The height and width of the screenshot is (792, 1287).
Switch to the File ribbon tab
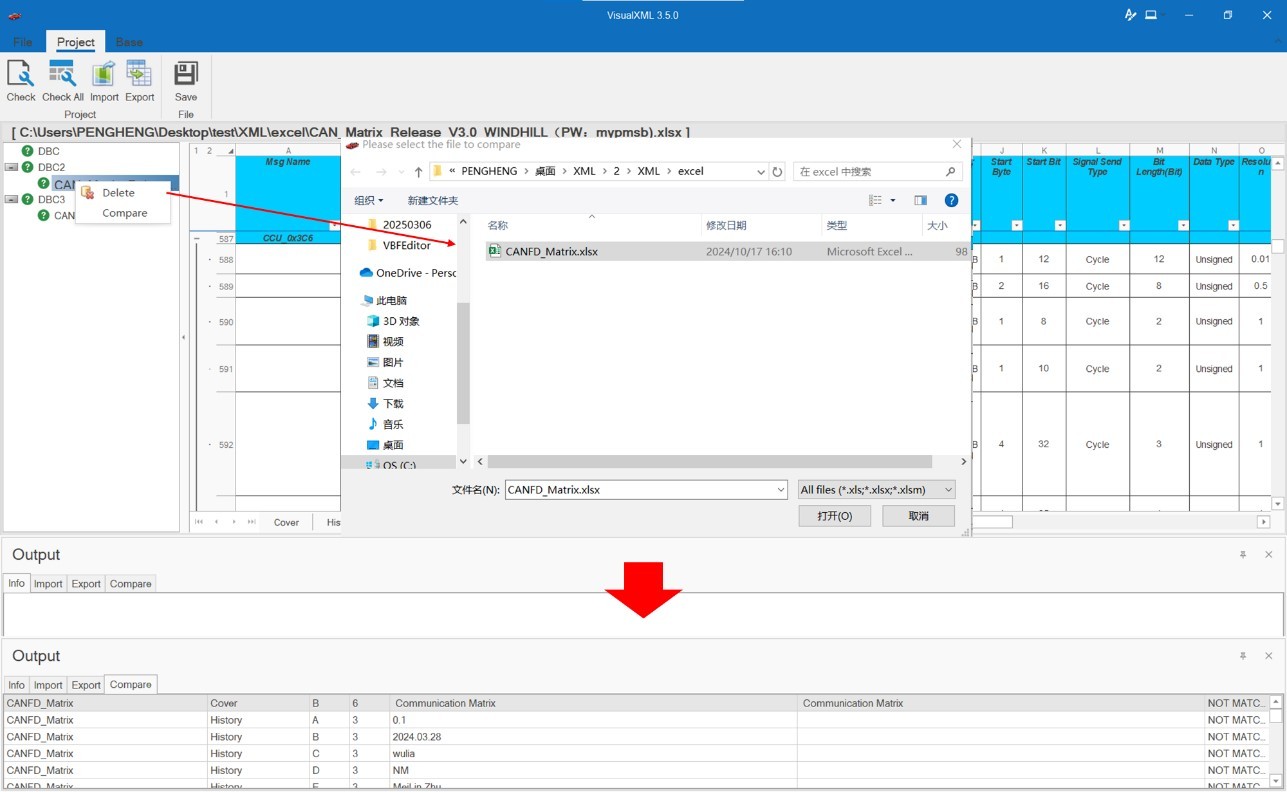22,42
